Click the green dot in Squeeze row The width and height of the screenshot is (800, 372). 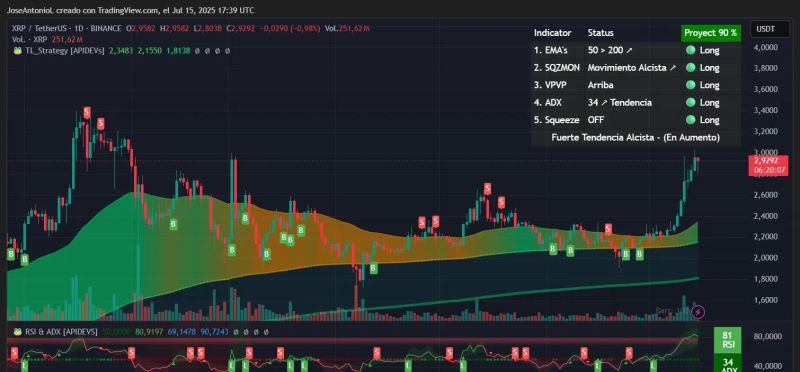click(691, 120)
